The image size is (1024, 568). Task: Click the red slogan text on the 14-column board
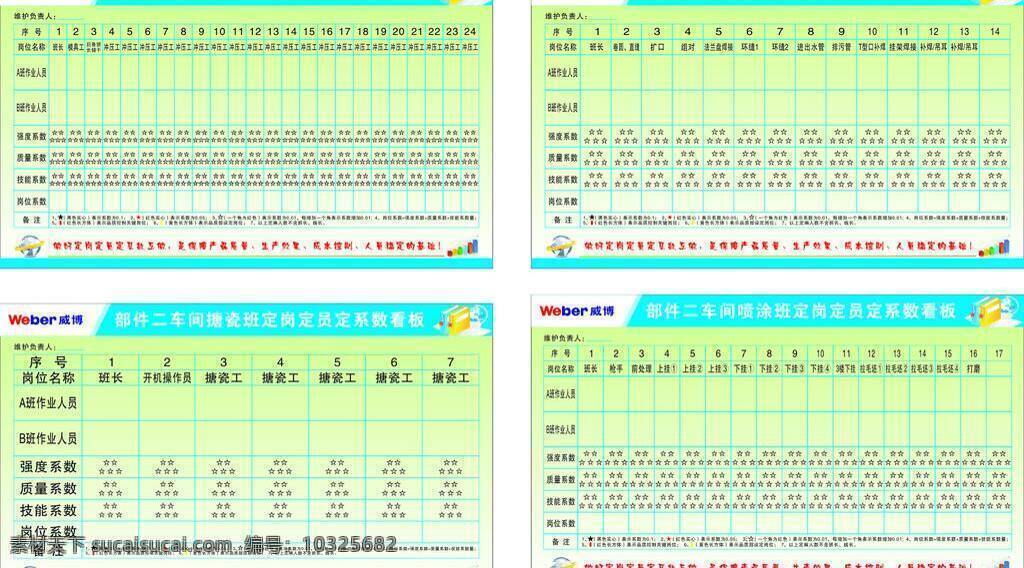coord(778,246)
